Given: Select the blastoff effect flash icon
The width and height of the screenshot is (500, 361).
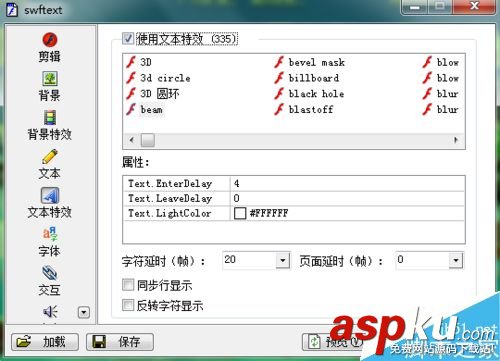Looking at the screenshot, I should point(279,109).
